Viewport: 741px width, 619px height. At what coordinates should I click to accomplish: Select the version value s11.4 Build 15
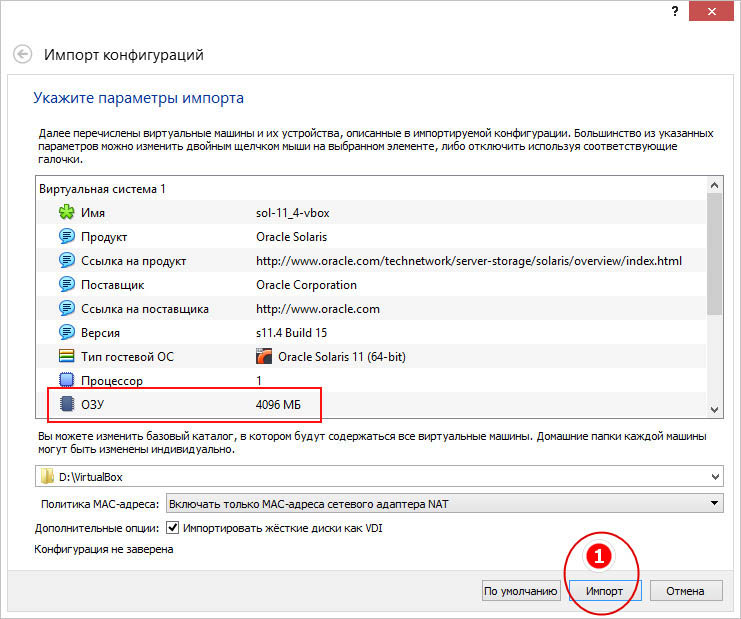pos(291,333)
